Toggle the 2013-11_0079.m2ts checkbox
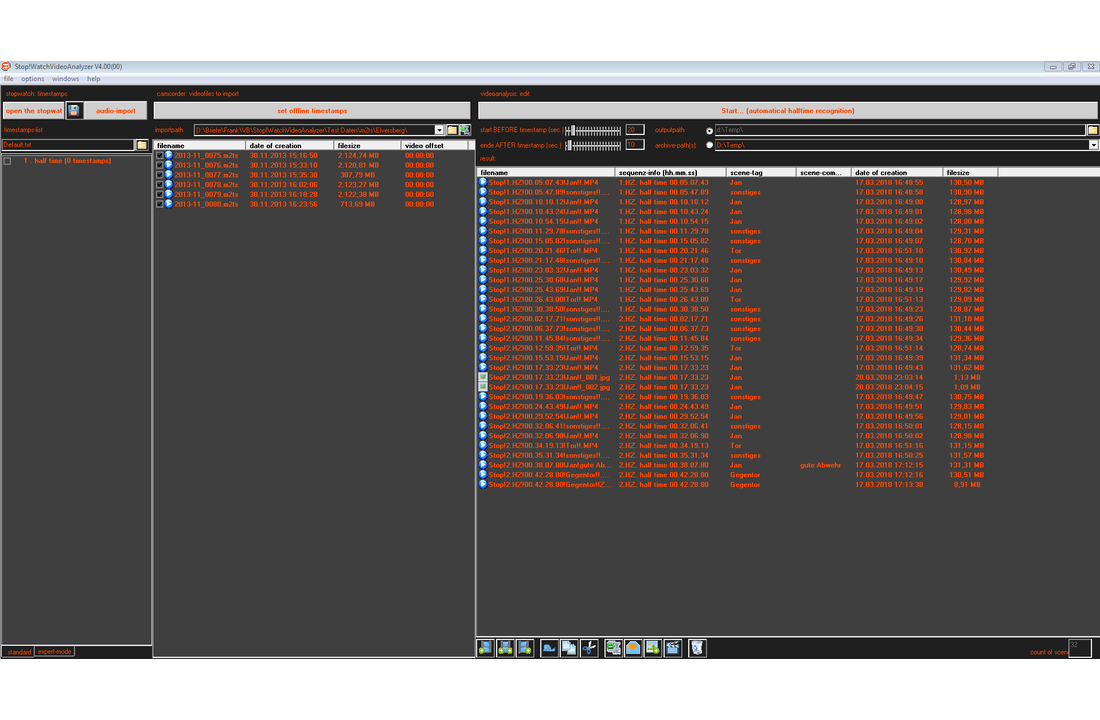 (159, 195)
